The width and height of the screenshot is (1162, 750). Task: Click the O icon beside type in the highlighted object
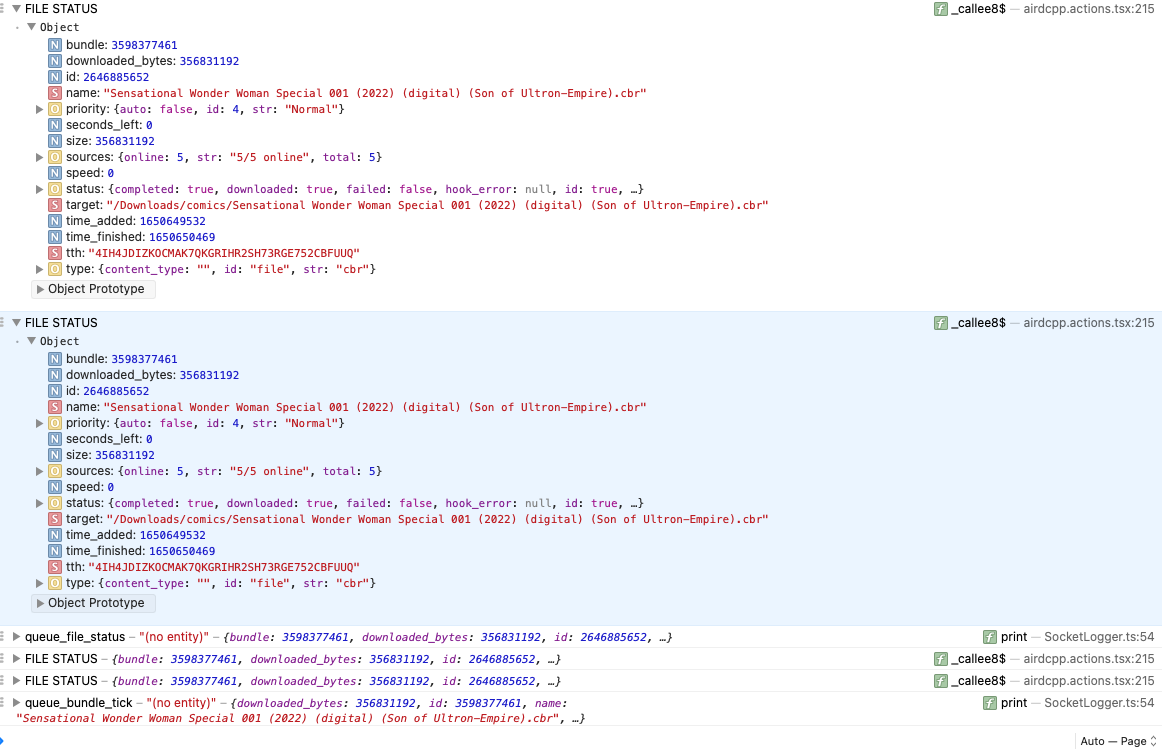(x=56, y=583)
